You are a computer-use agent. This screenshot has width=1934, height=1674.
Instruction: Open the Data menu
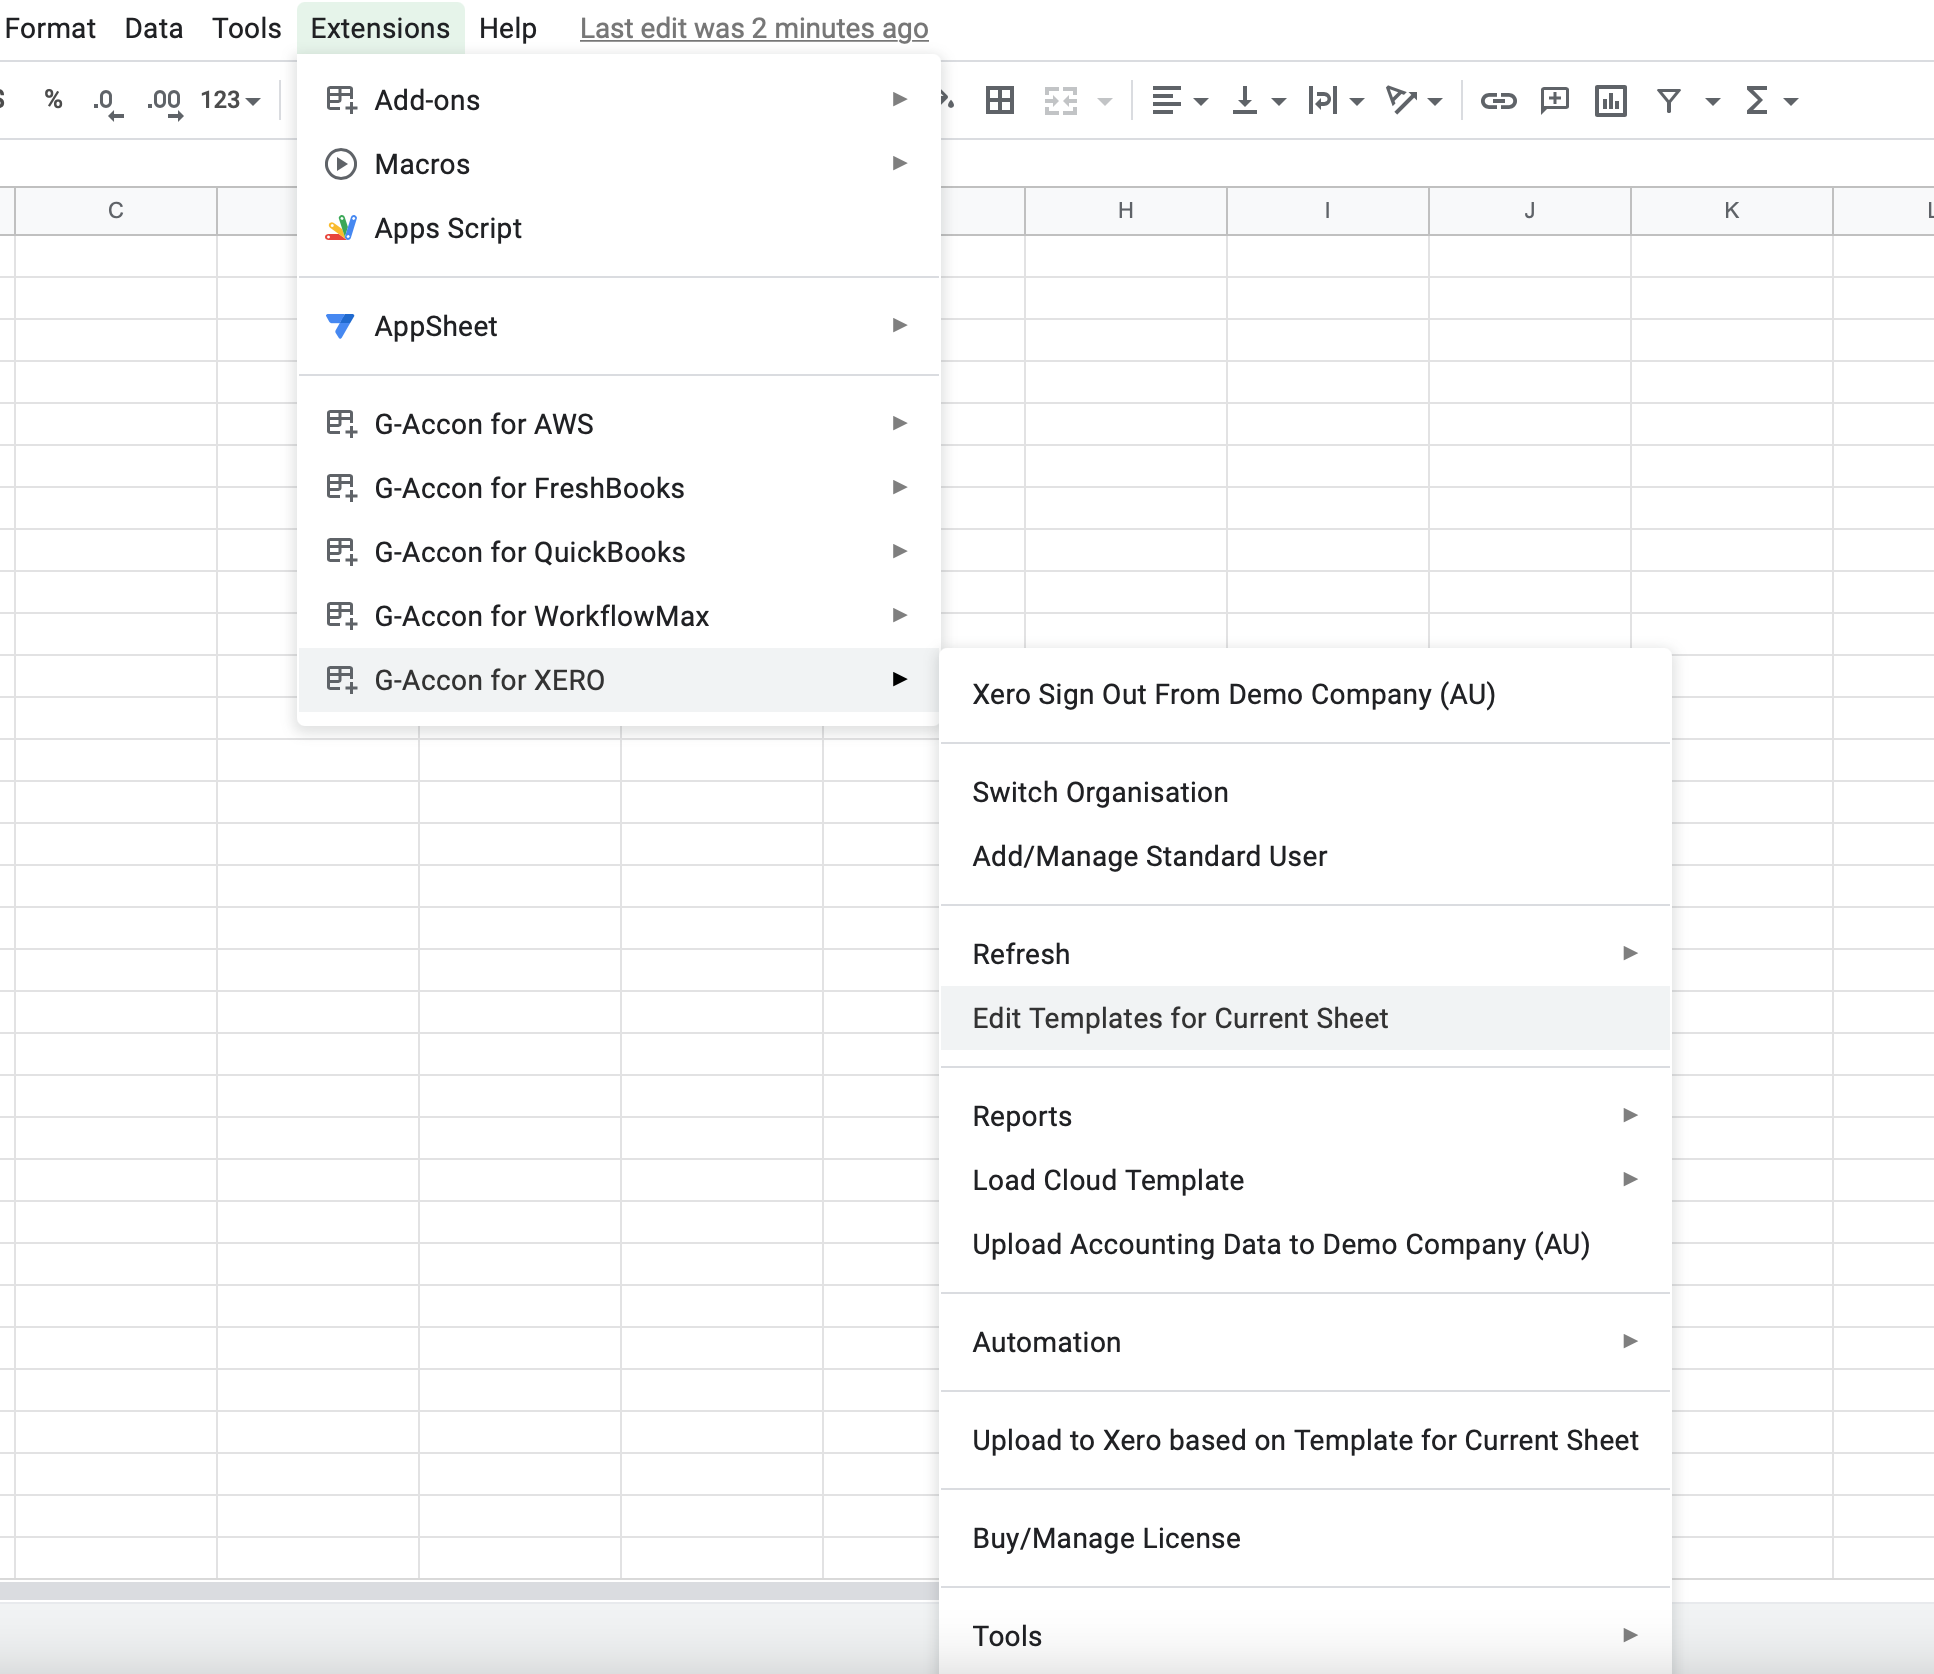[154, 28]
